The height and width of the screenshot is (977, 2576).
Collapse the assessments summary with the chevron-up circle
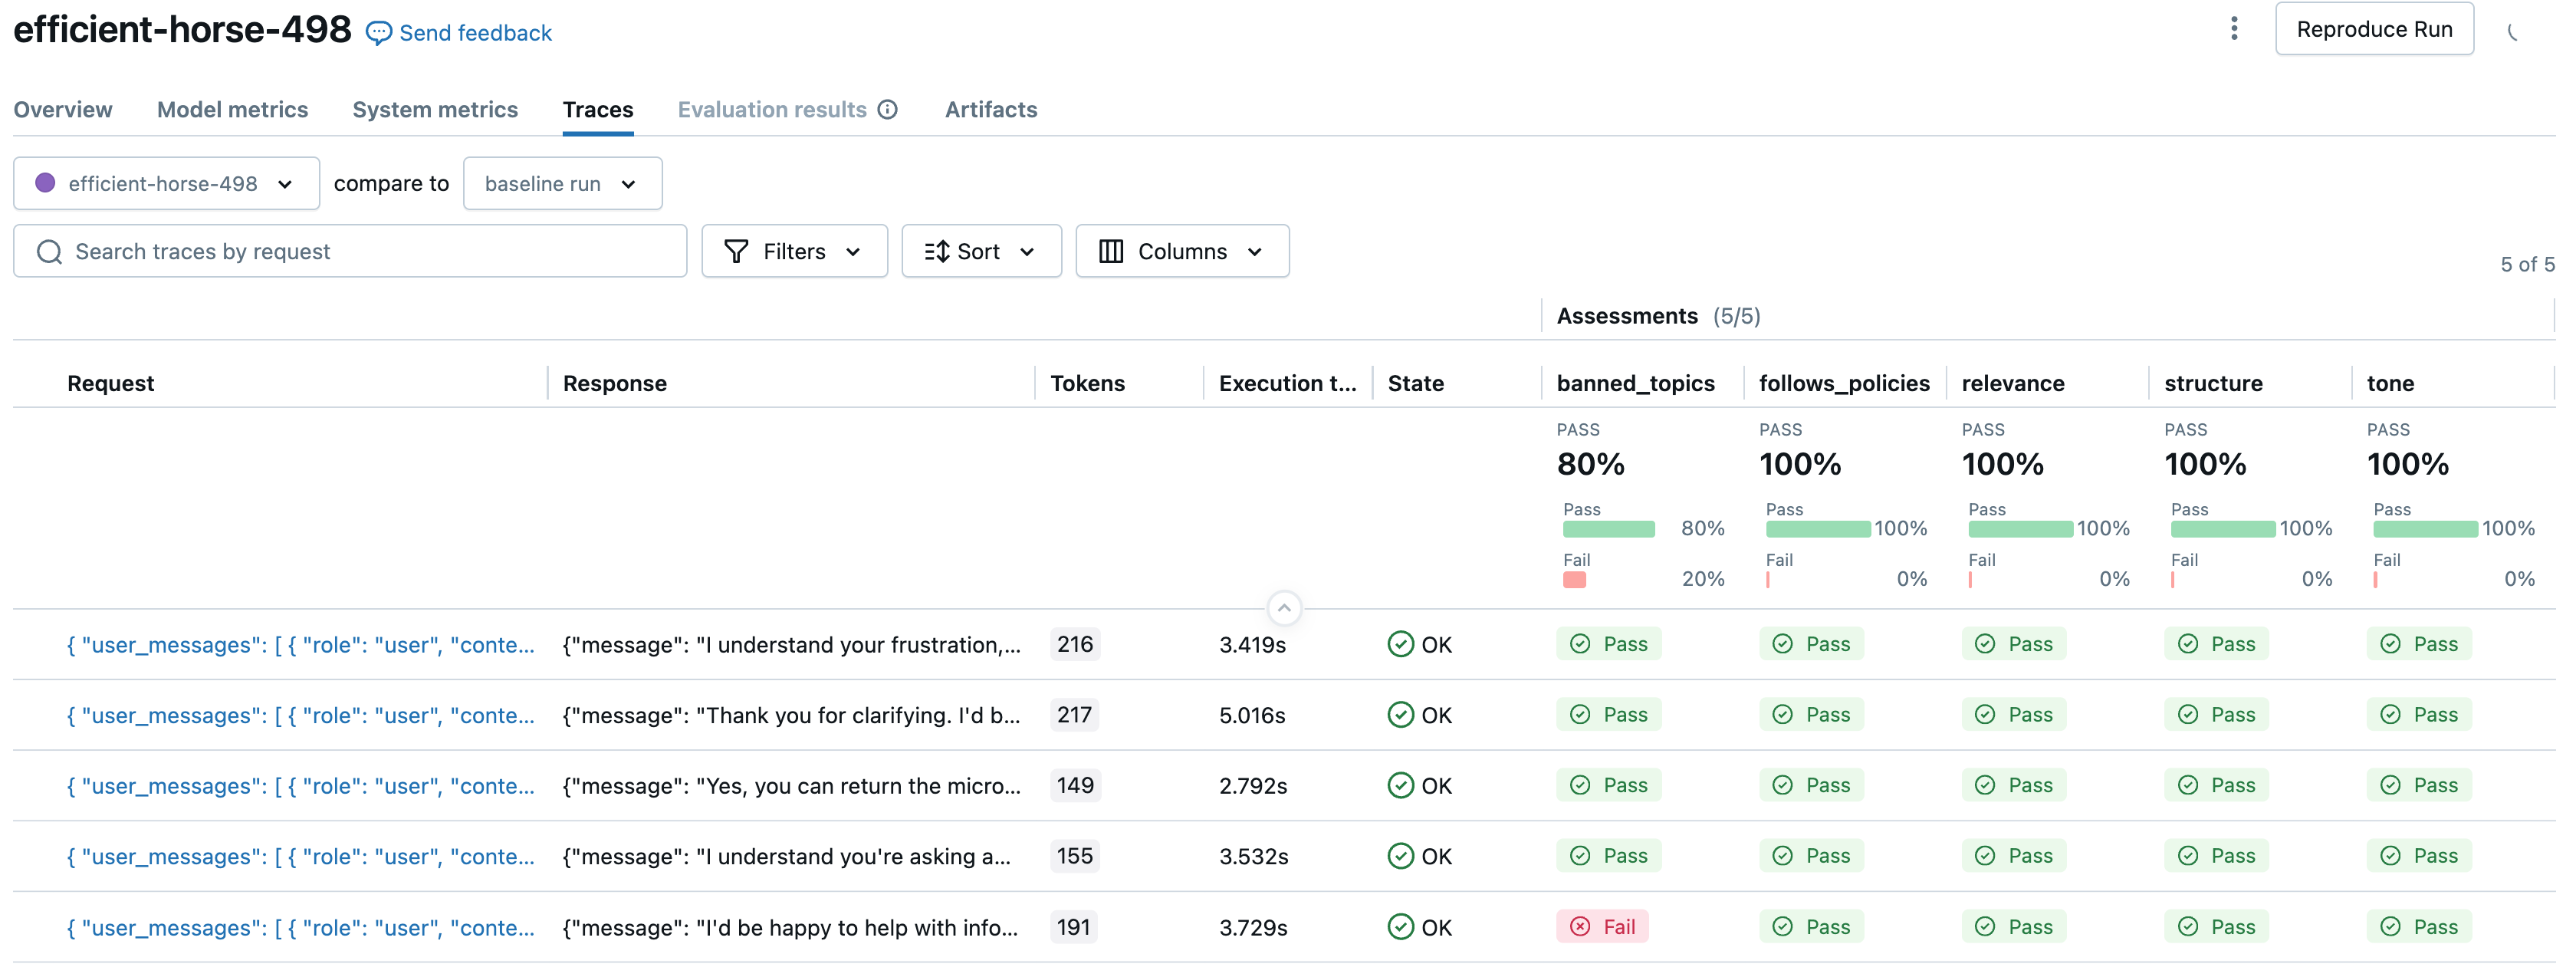pyautogui.click(x=1284, y=608)
